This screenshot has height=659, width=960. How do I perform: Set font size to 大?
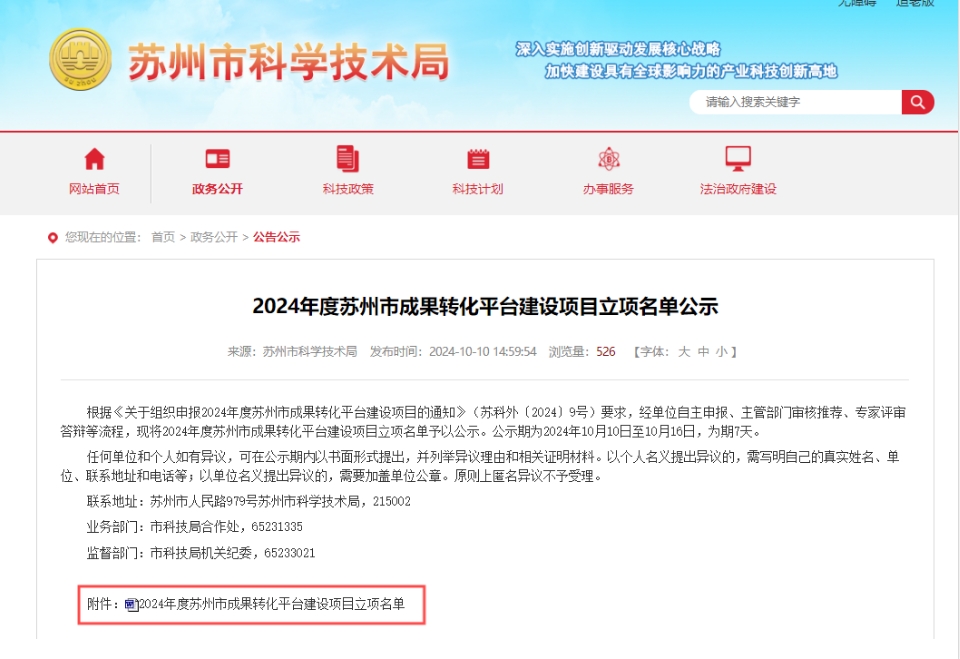coord(684,352)
